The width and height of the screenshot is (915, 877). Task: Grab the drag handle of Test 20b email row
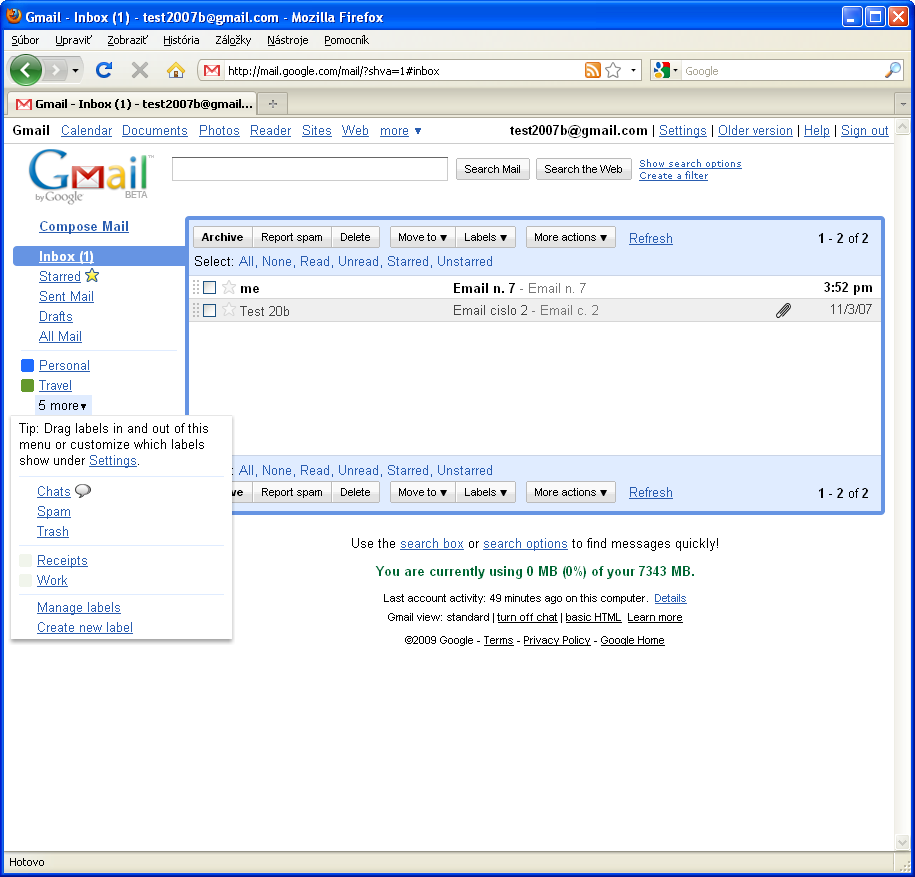pos(195,310)
